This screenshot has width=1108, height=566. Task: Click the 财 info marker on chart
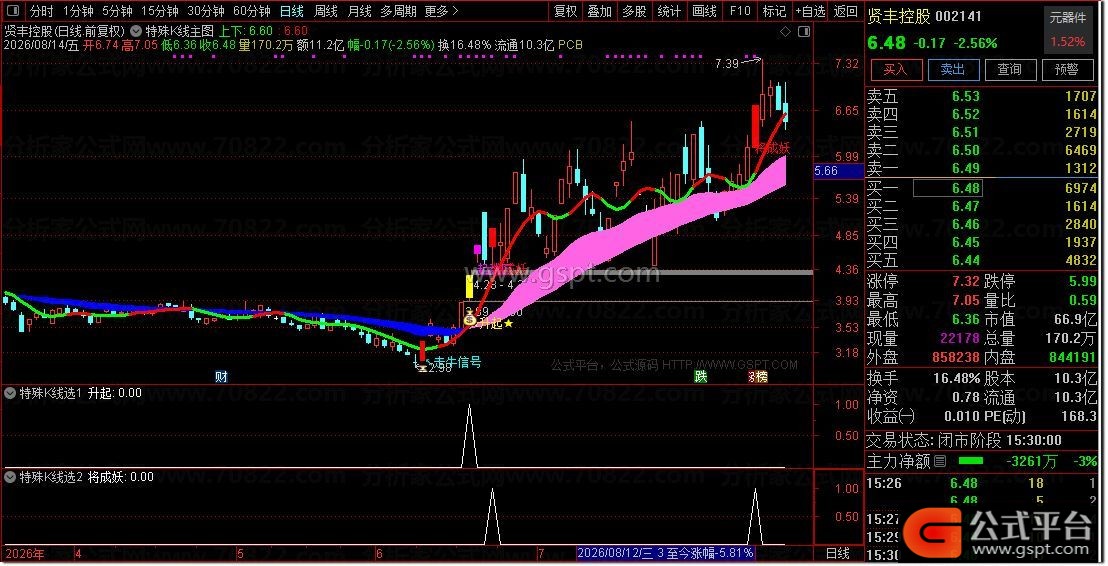click(221, 377)
